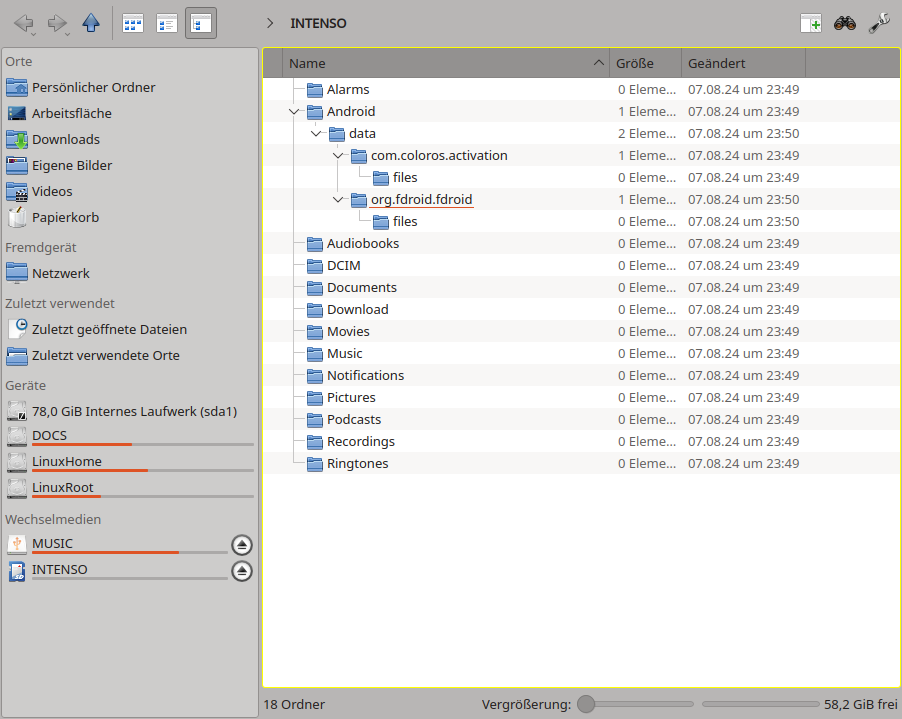Click the binoculars search icon
The width and height of the screenshot is (902, 719).
coord(845,23)
